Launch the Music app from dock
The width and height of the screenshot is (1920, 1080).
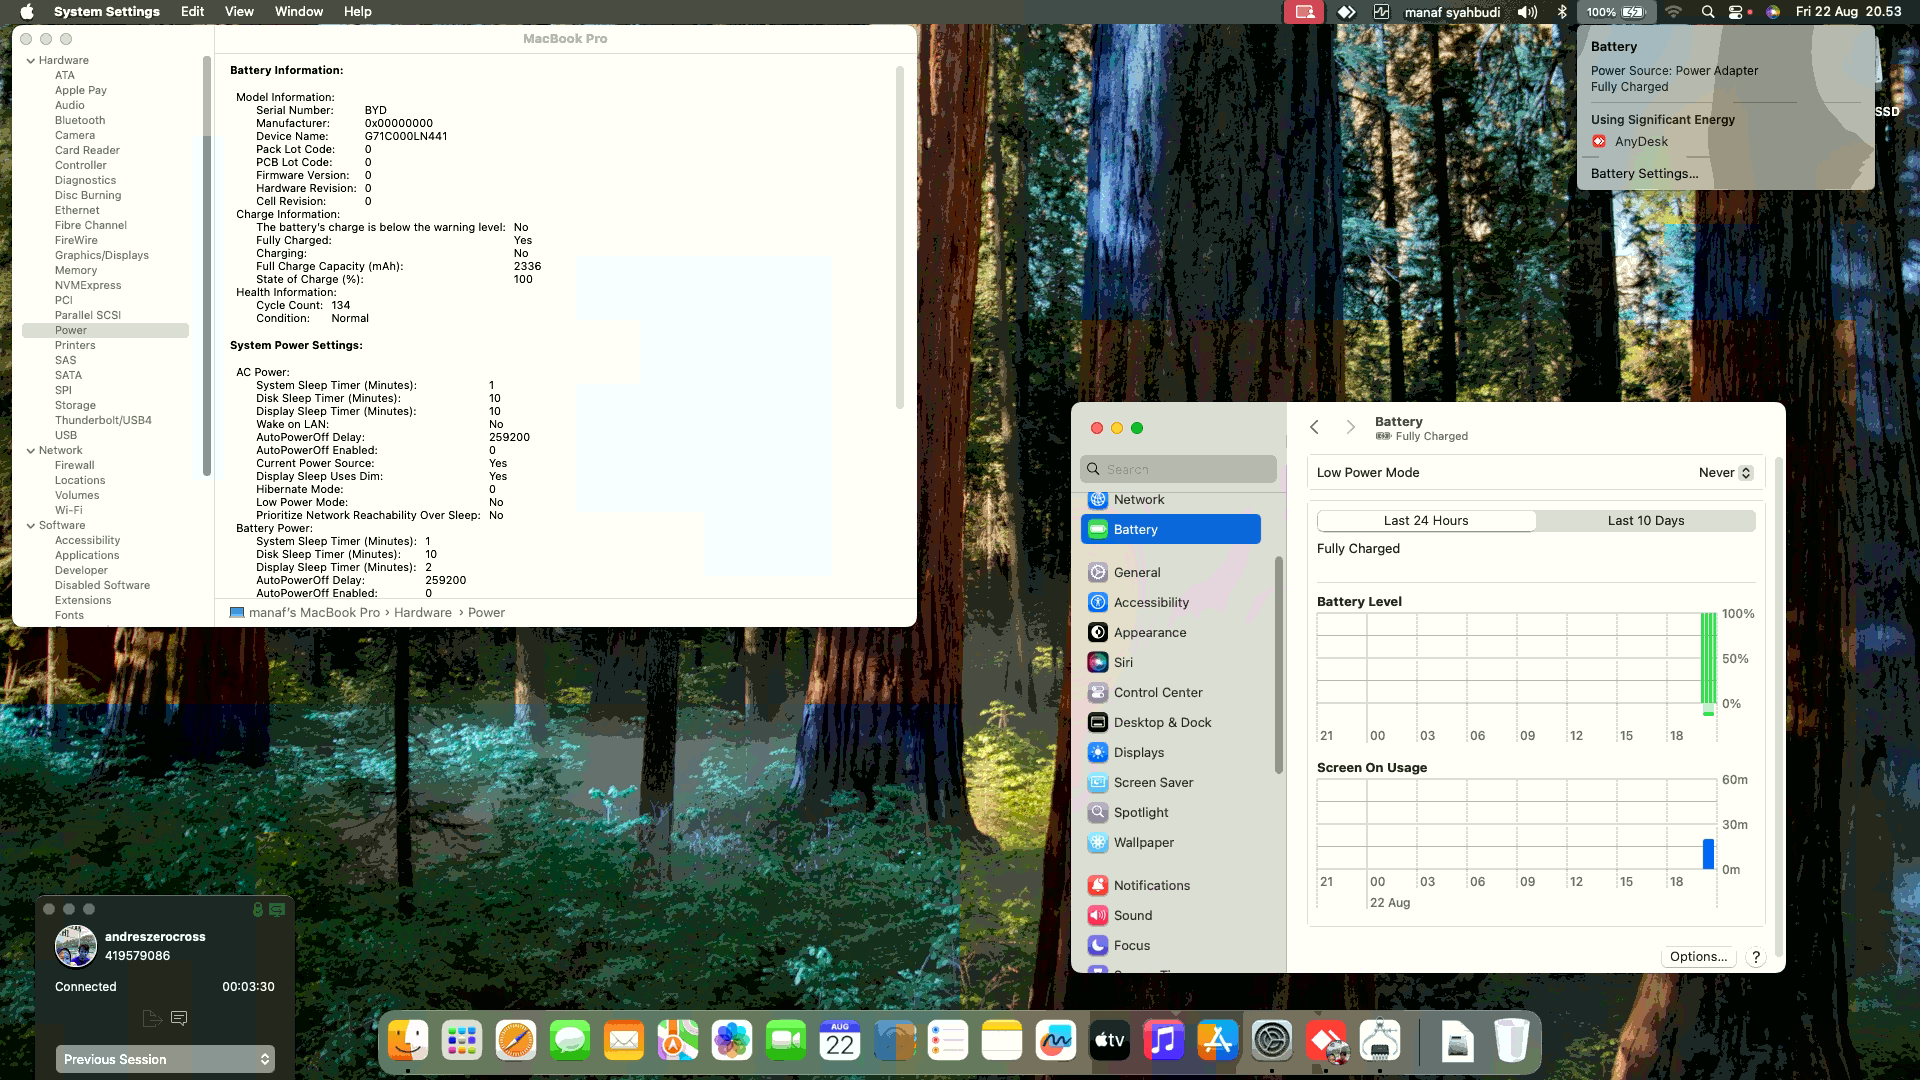pos(1163,1041)
